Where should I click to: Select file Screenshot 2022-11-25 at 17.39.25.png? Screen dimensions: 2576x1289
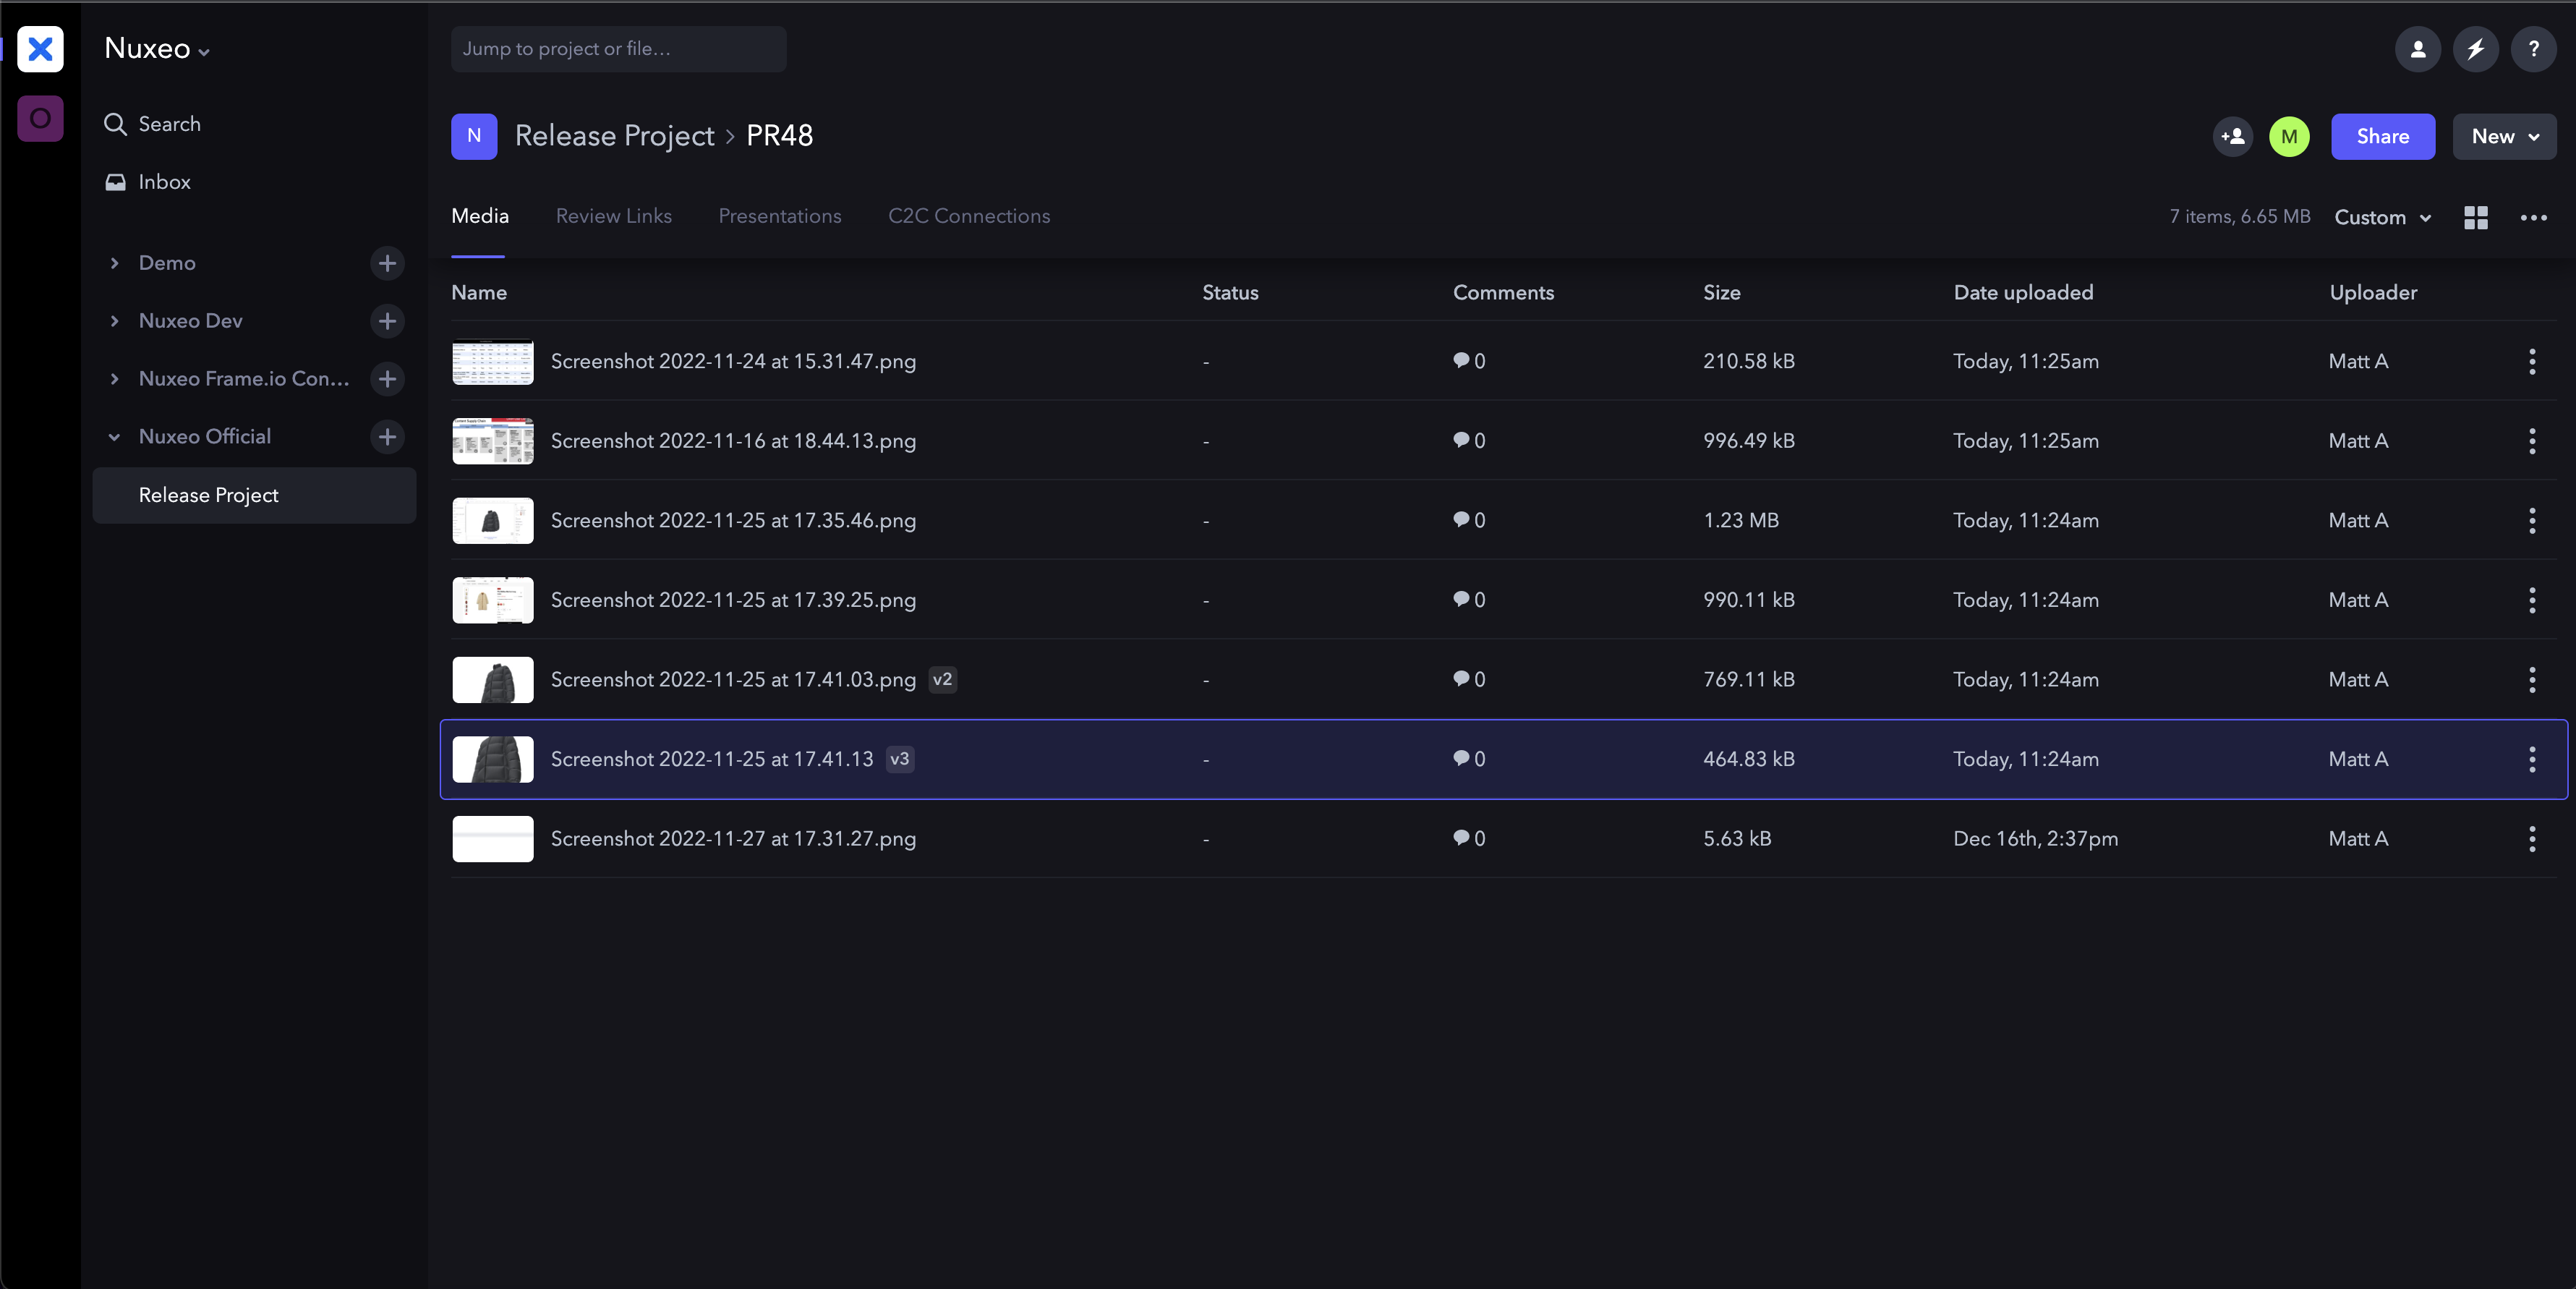733,600
